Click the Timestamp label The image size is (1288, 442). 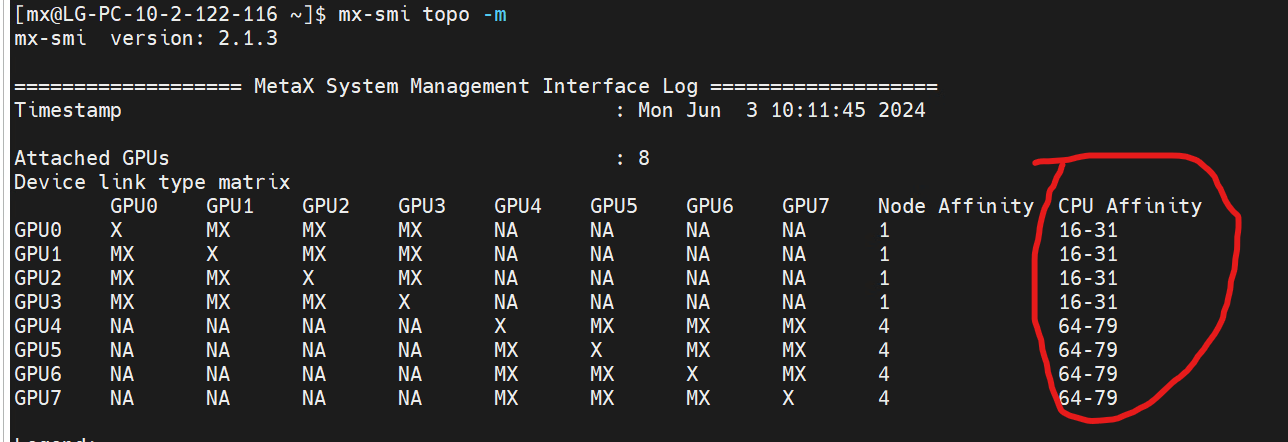pyautogui.click(x=68, y=110)
